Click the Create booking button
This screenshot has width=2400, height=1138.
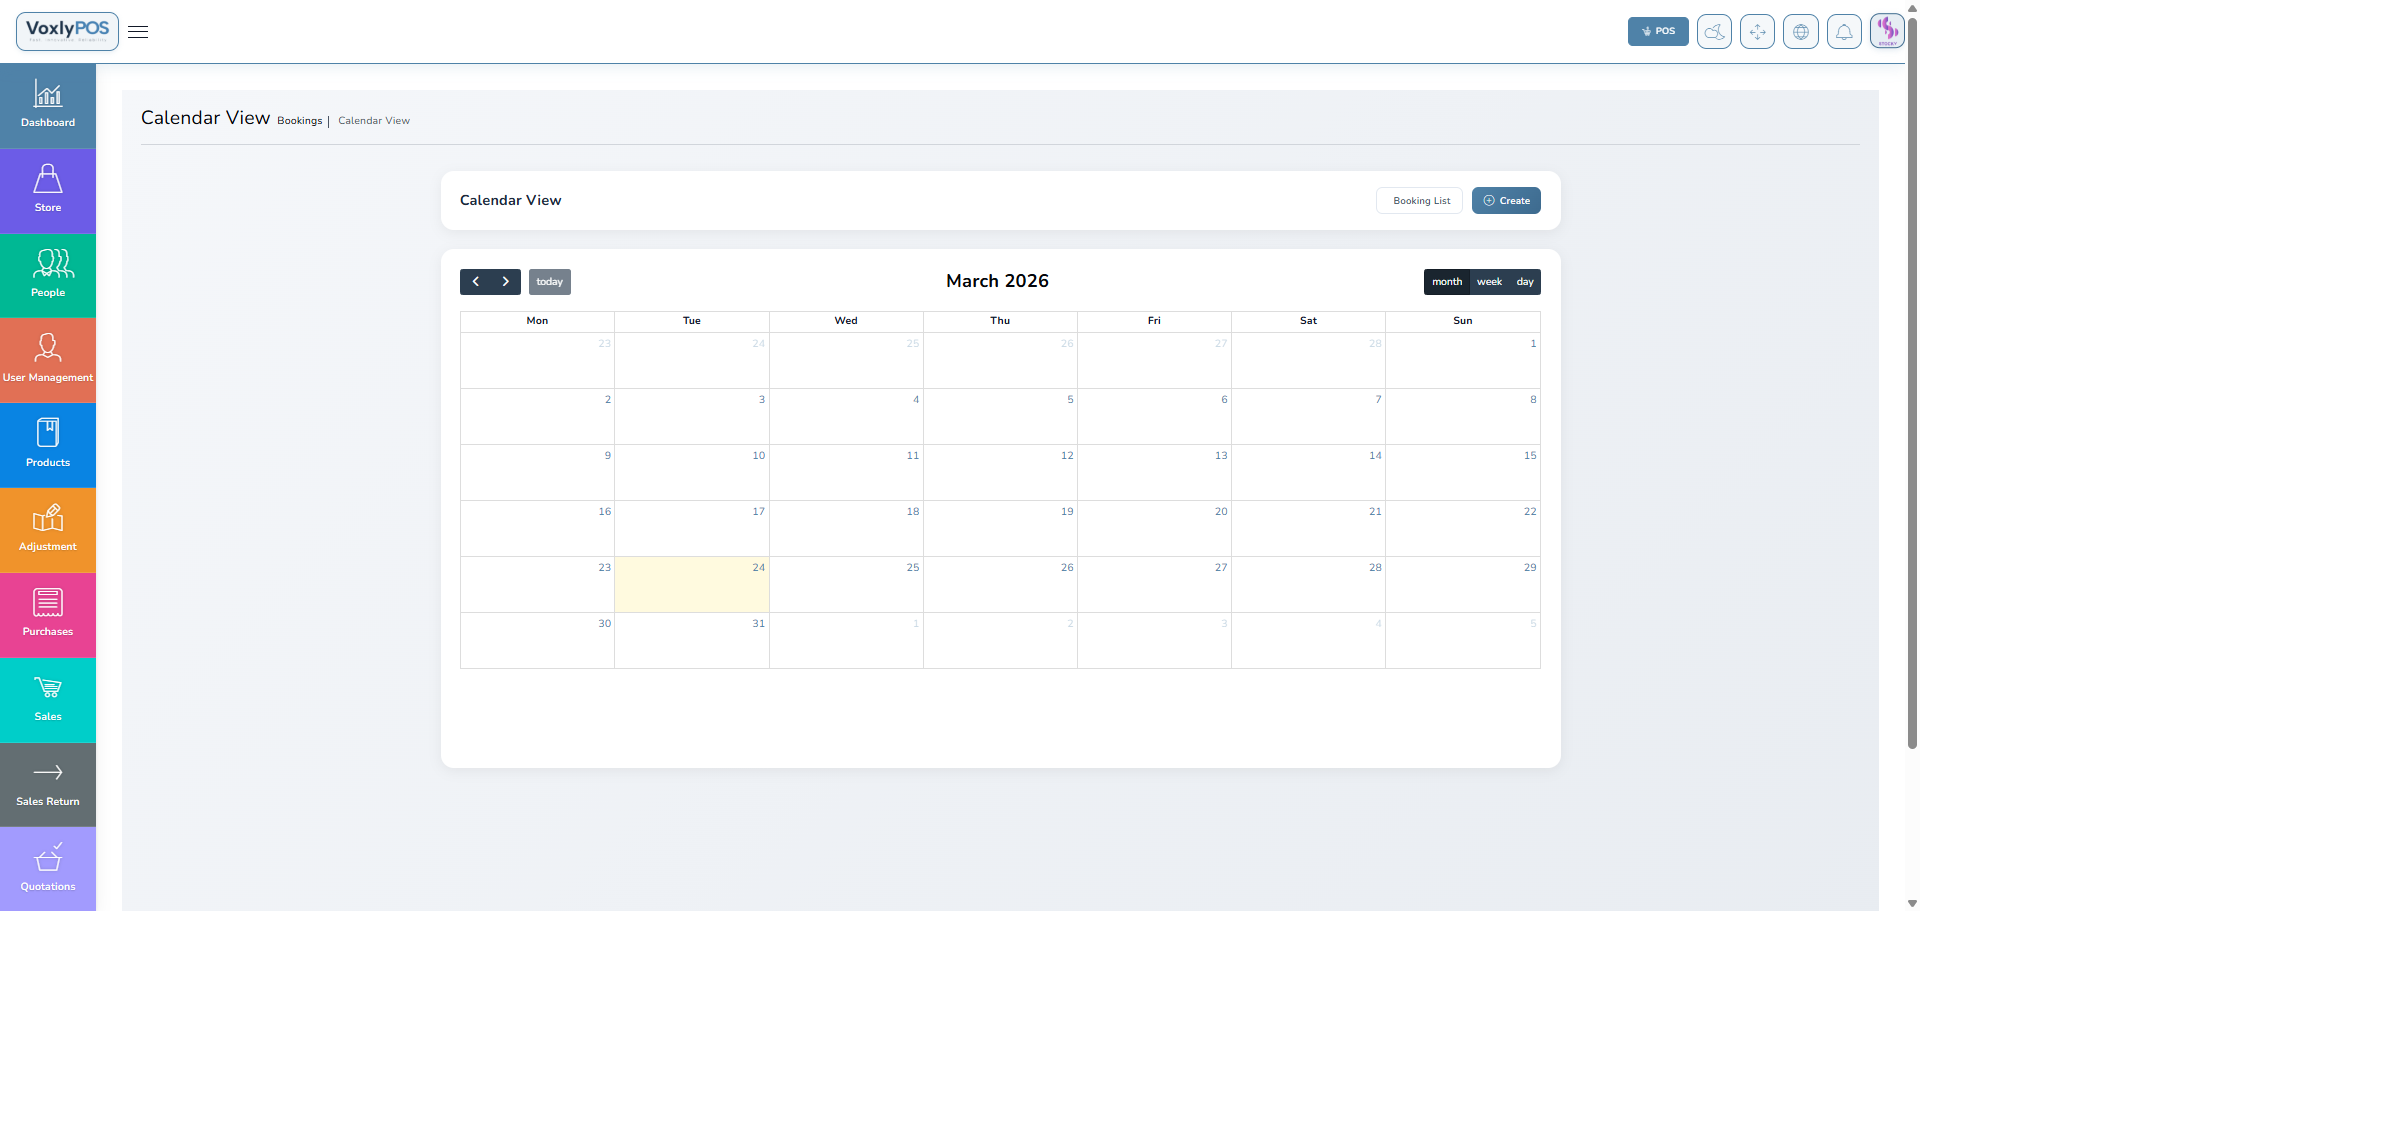pyautogui.click(x=1506, y=200)
